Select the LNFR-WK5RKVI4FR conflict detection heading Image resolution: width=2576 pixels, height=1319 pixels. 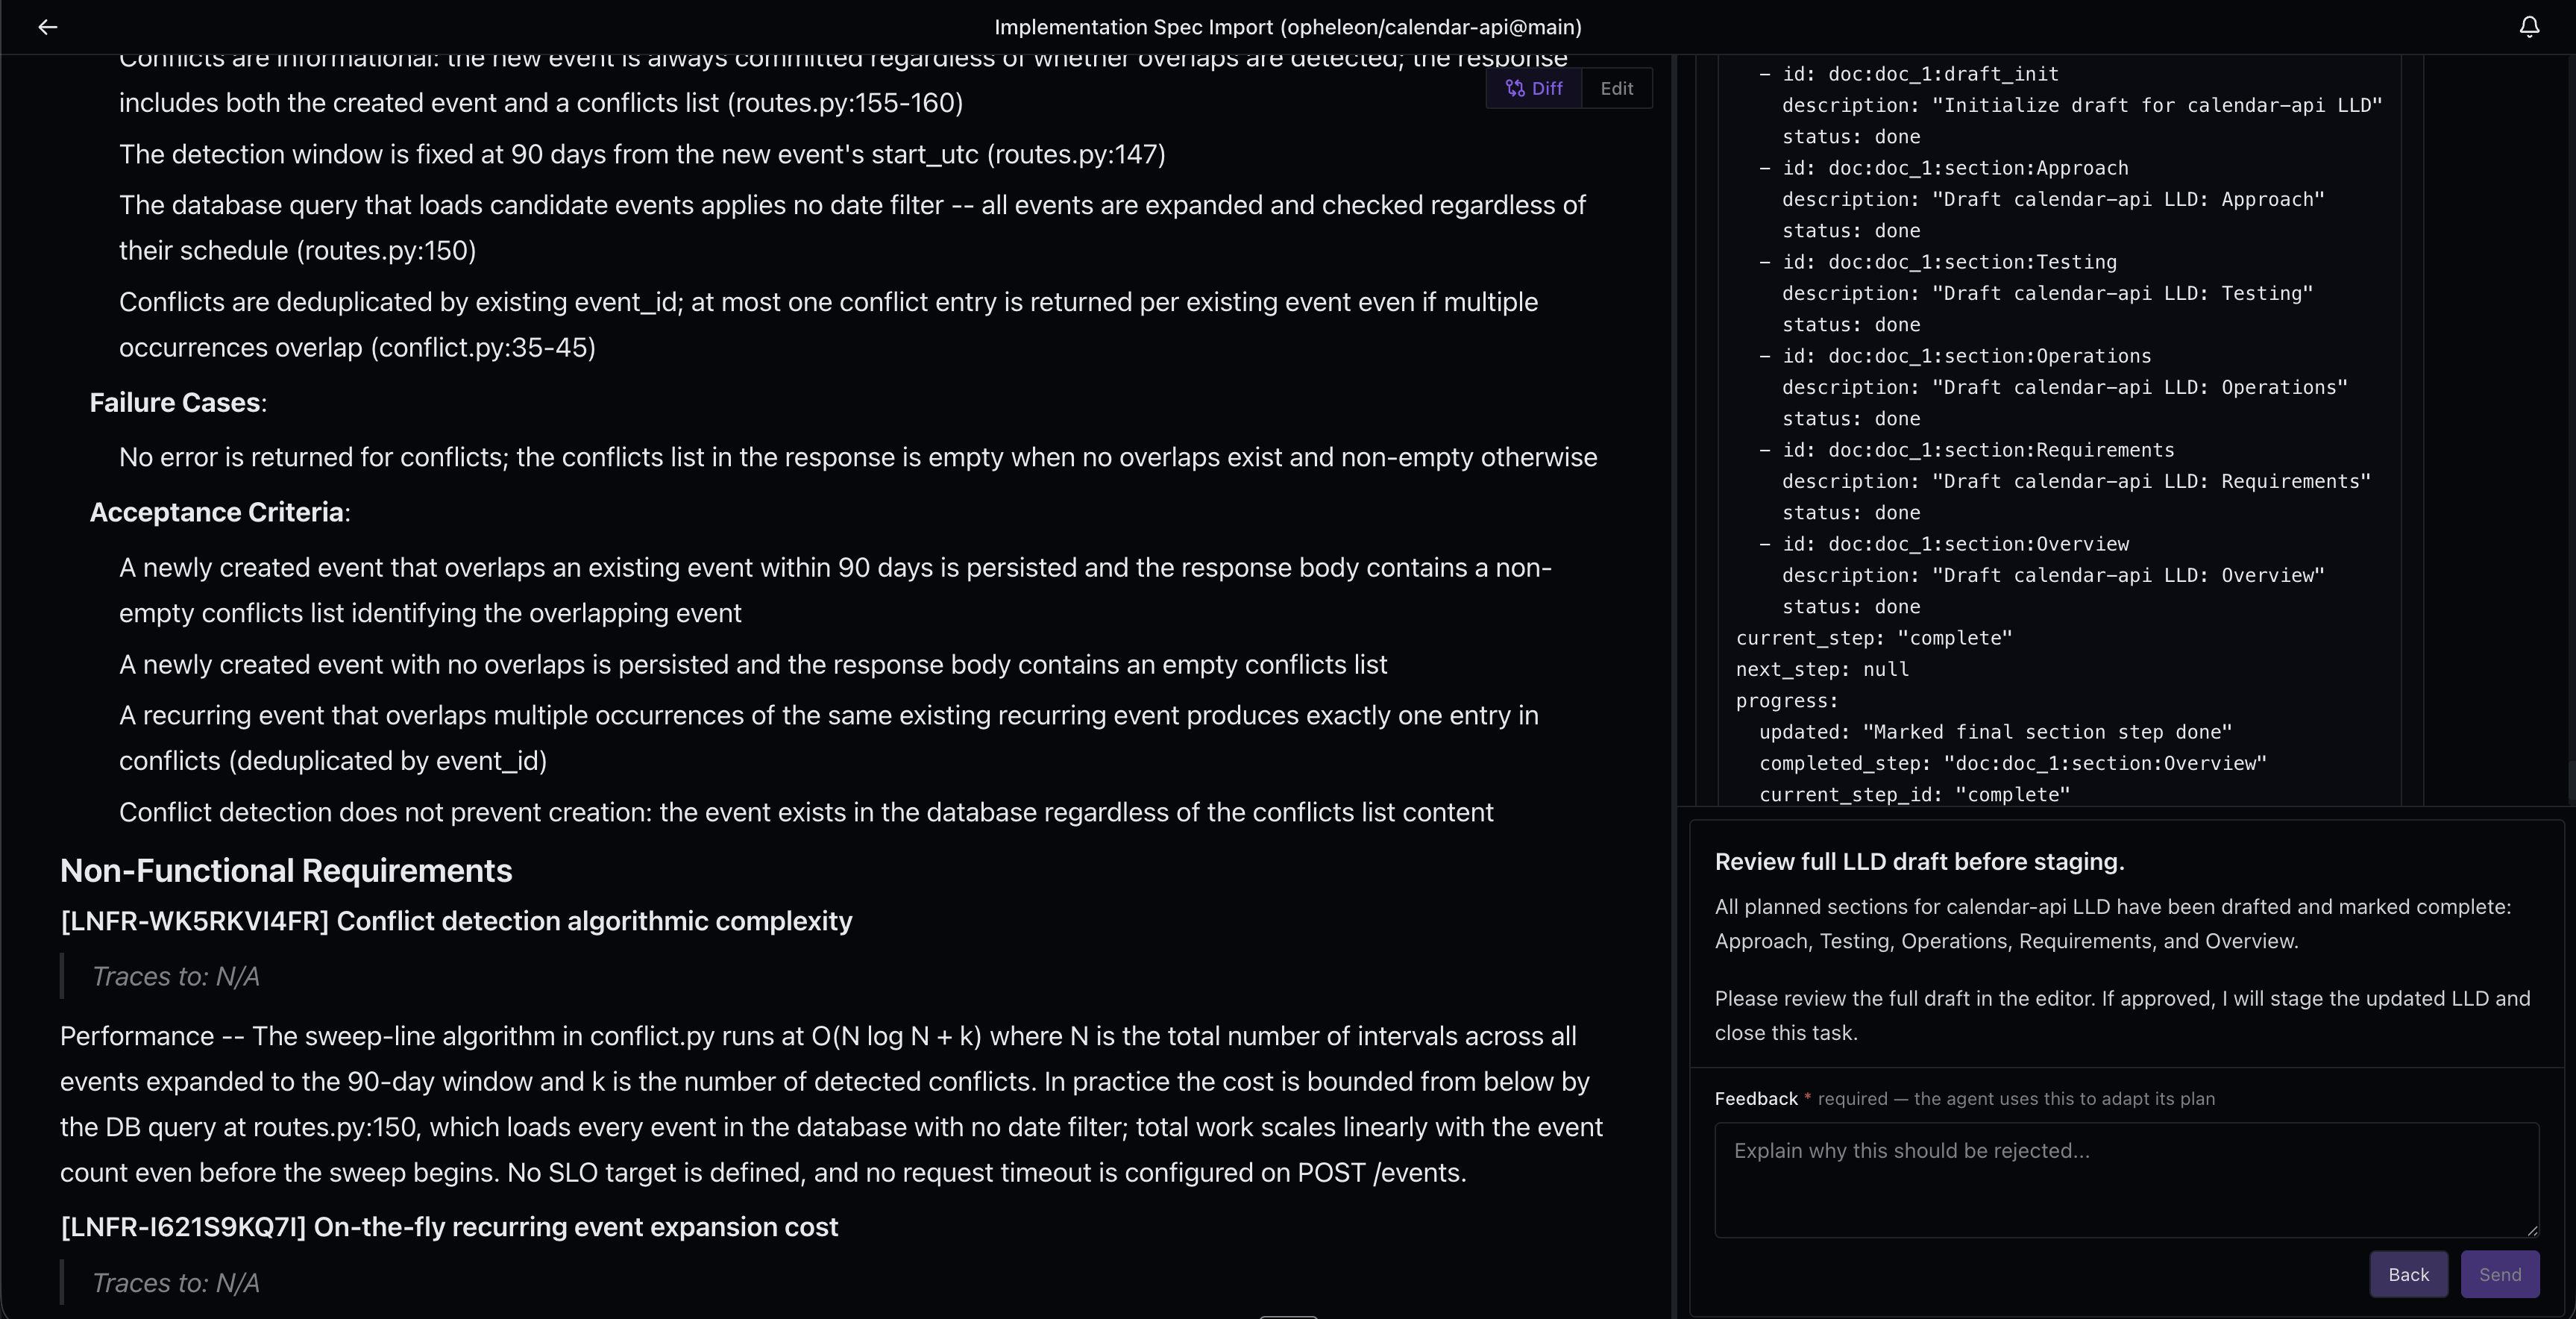pos(456,921)
